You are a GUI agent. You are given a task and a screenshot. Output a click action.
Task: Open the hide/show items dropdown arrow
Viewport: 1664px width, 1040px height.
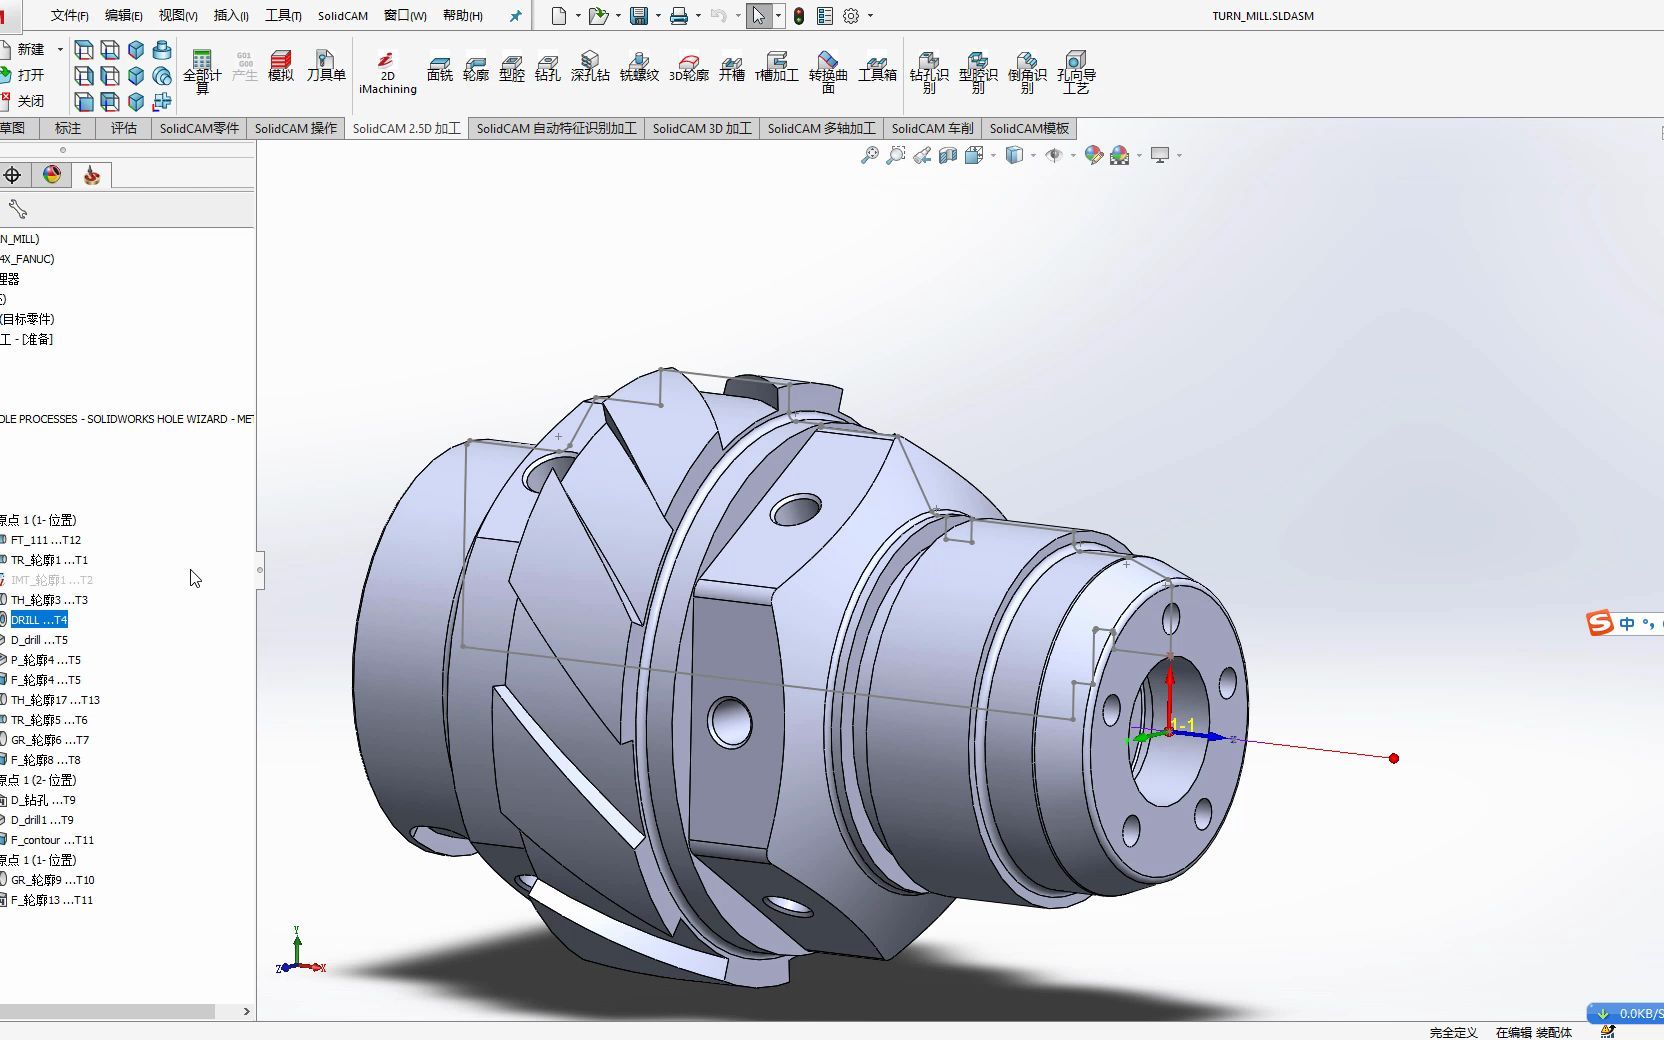click(x=1073, y=155)
